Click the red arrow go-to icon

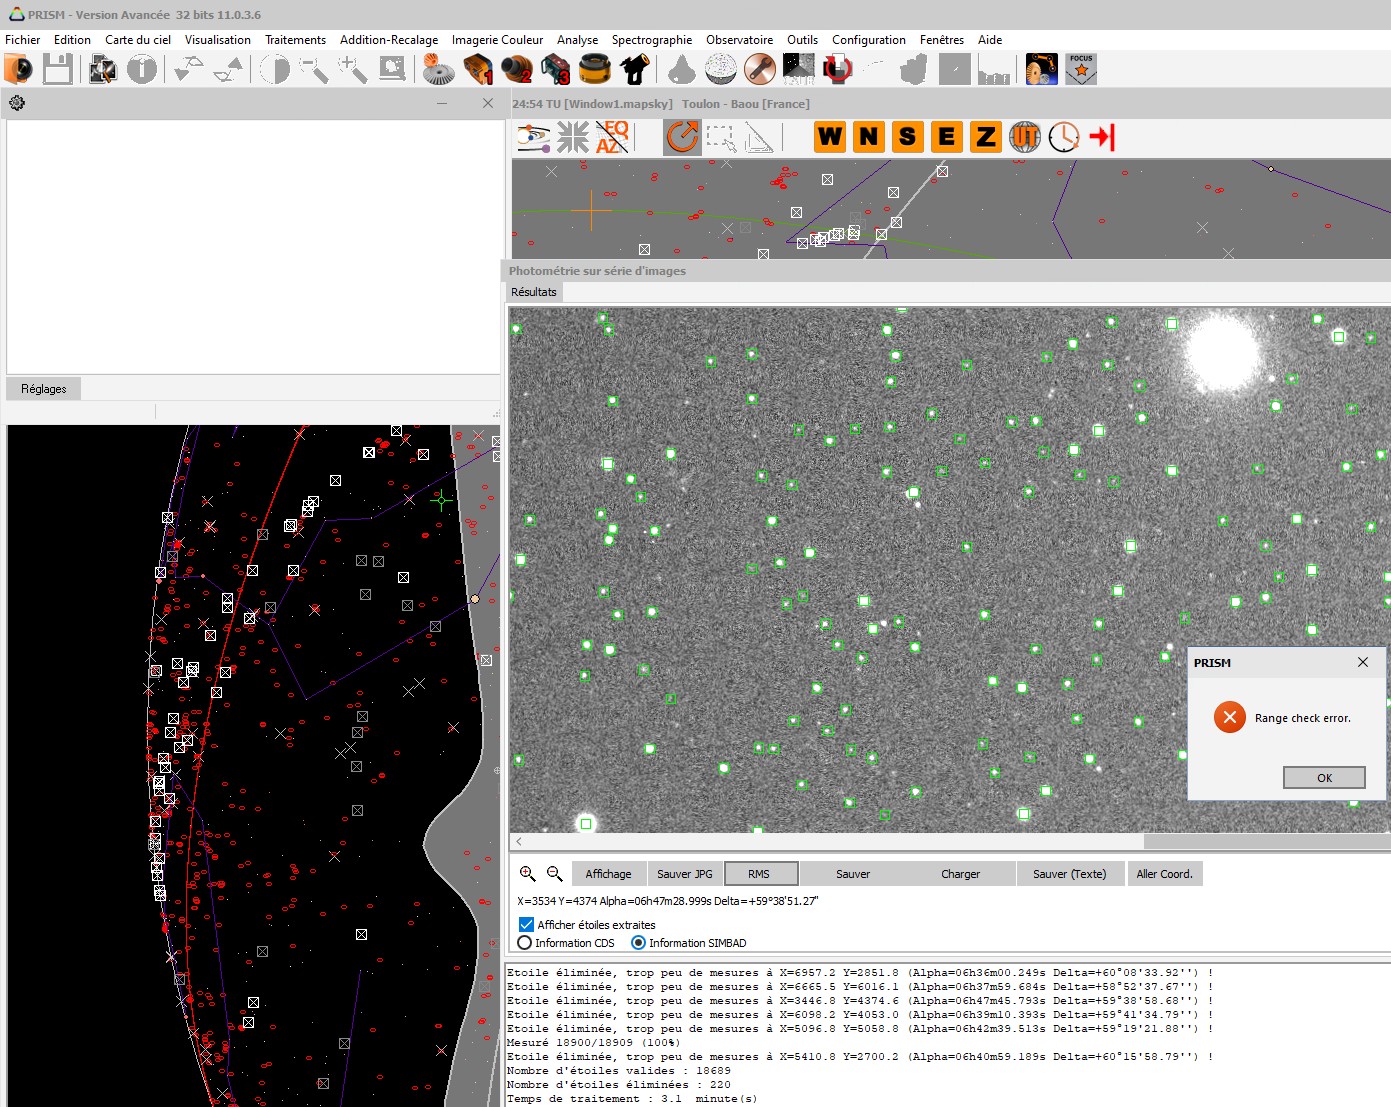pyautogui.click(x=1102, y=137)
